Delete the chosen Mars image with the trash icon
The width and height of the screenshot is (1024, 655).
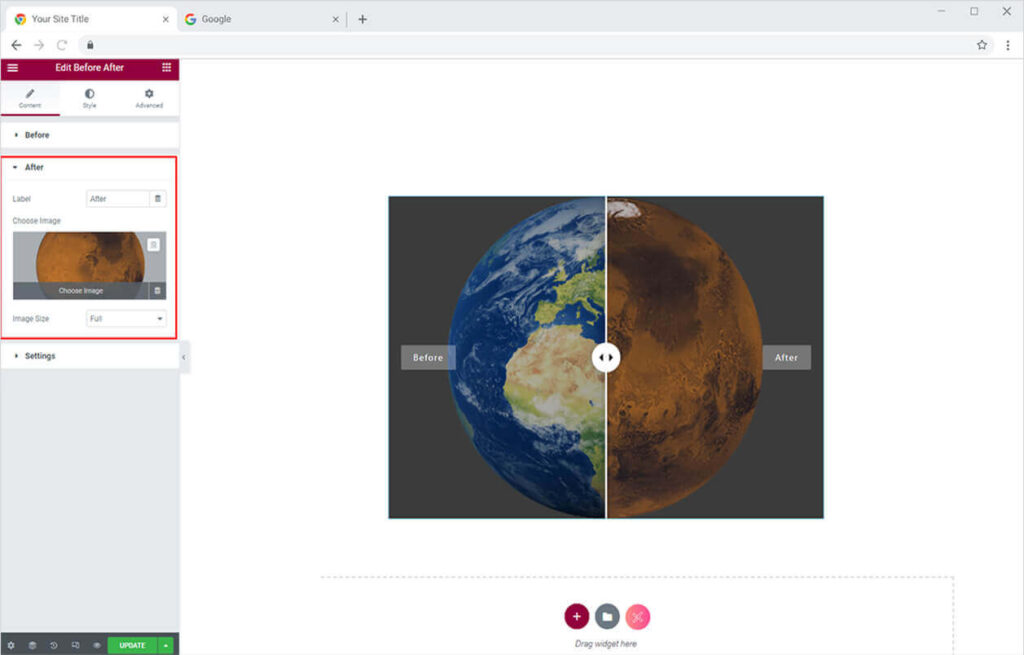pyautogui.click(x=156, y=291)
